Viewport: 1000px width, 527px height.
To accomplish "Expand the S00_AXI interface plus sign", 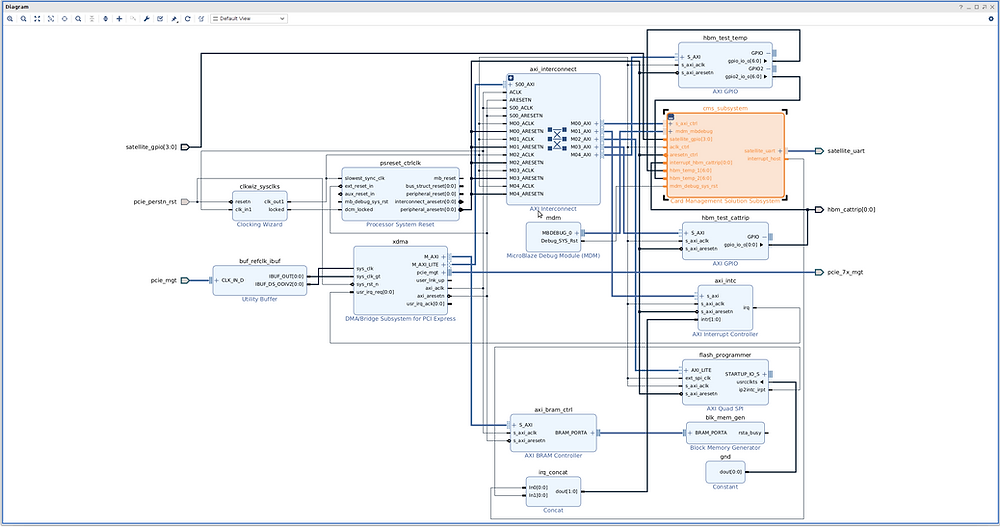I will tap(510, 84).
